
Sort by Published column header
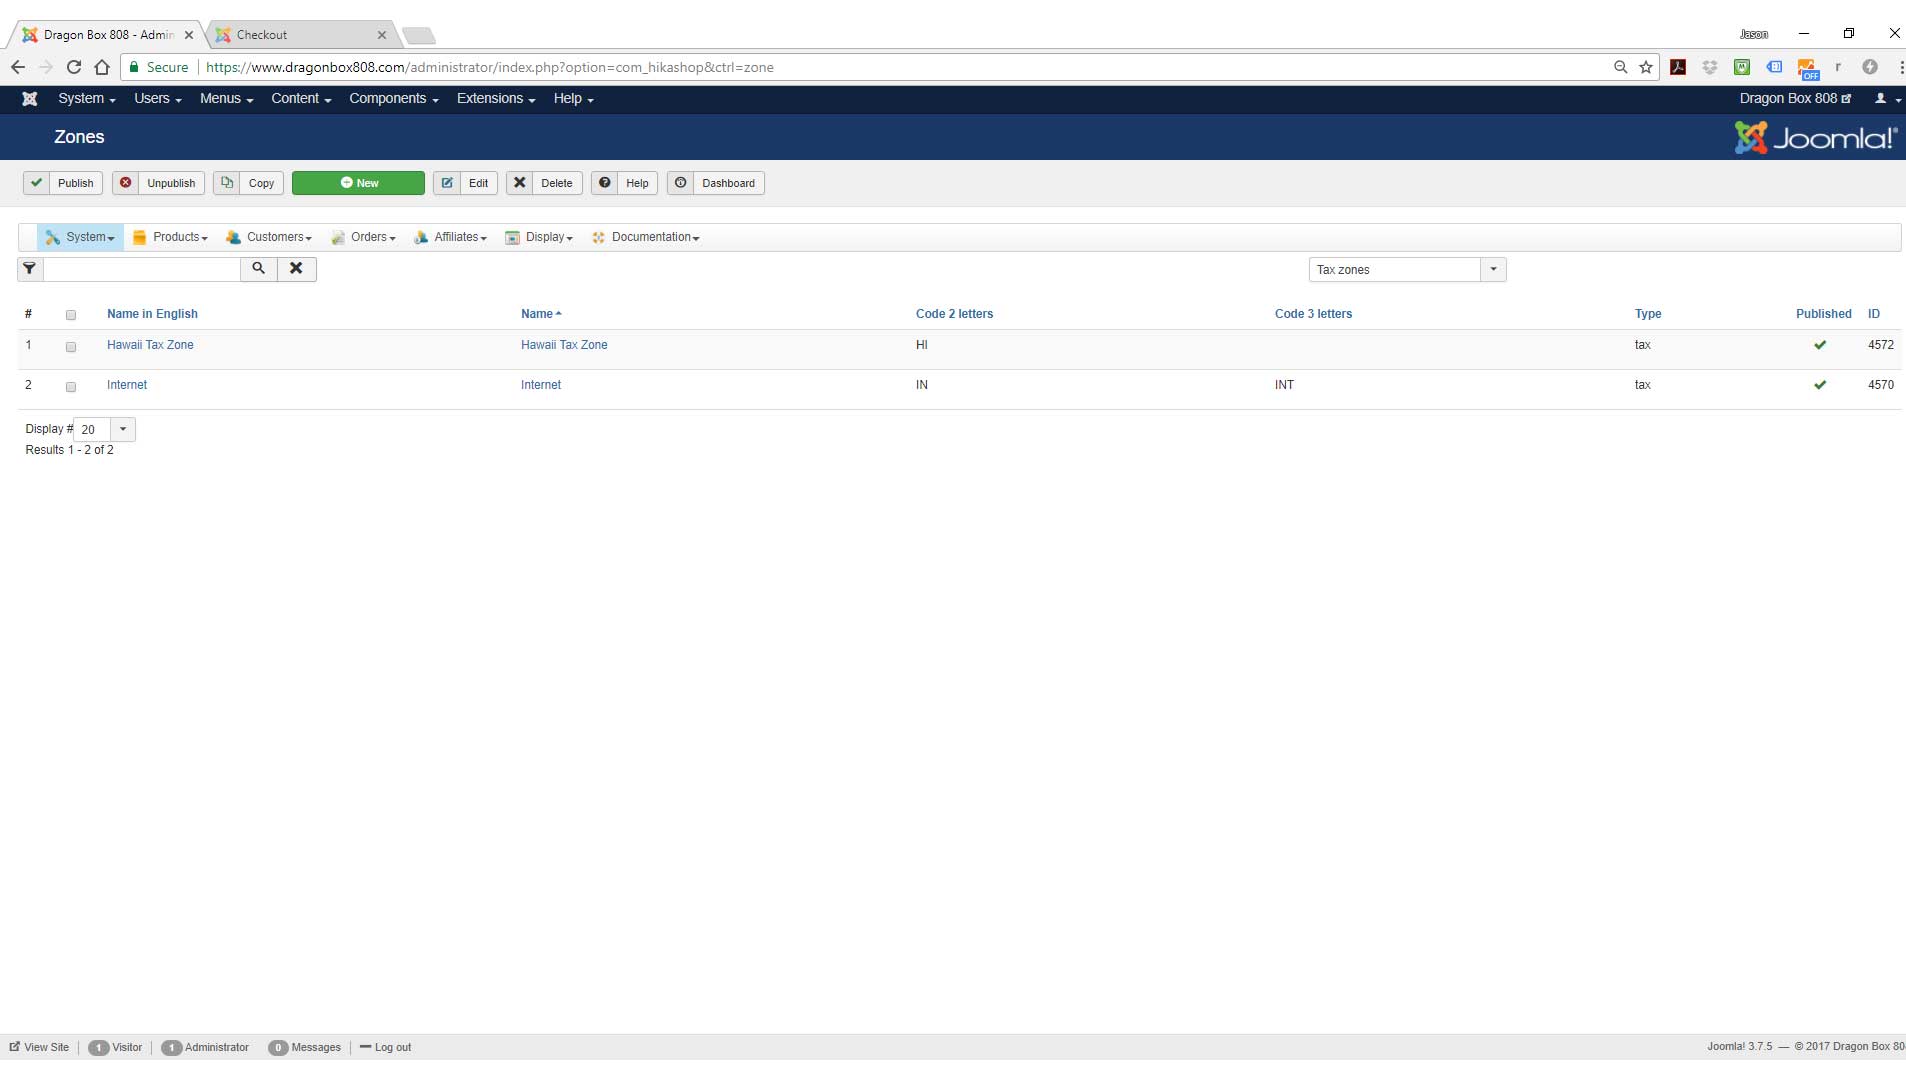tap(1823, 314)
